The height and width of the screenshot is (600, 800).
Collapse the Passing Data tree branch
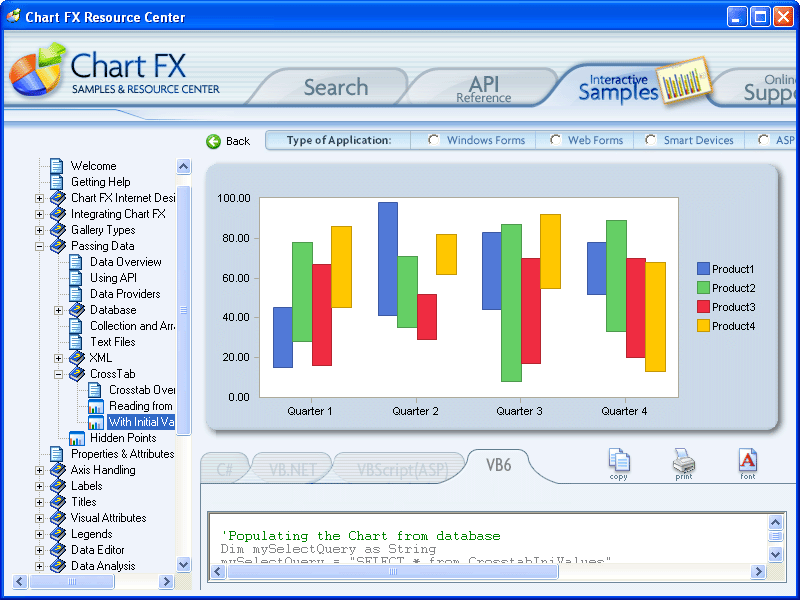[x=37, y=246]
